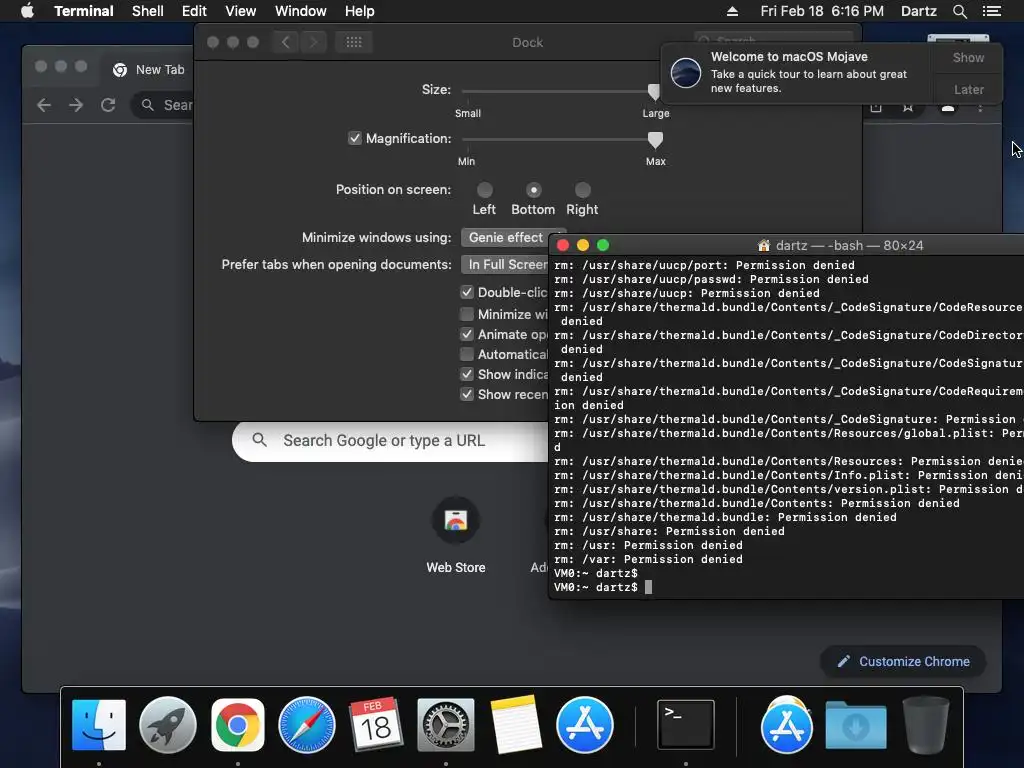Toggle Magnification checkbox
This screenshot has height=768, width=1024.
tap(355, 138)
